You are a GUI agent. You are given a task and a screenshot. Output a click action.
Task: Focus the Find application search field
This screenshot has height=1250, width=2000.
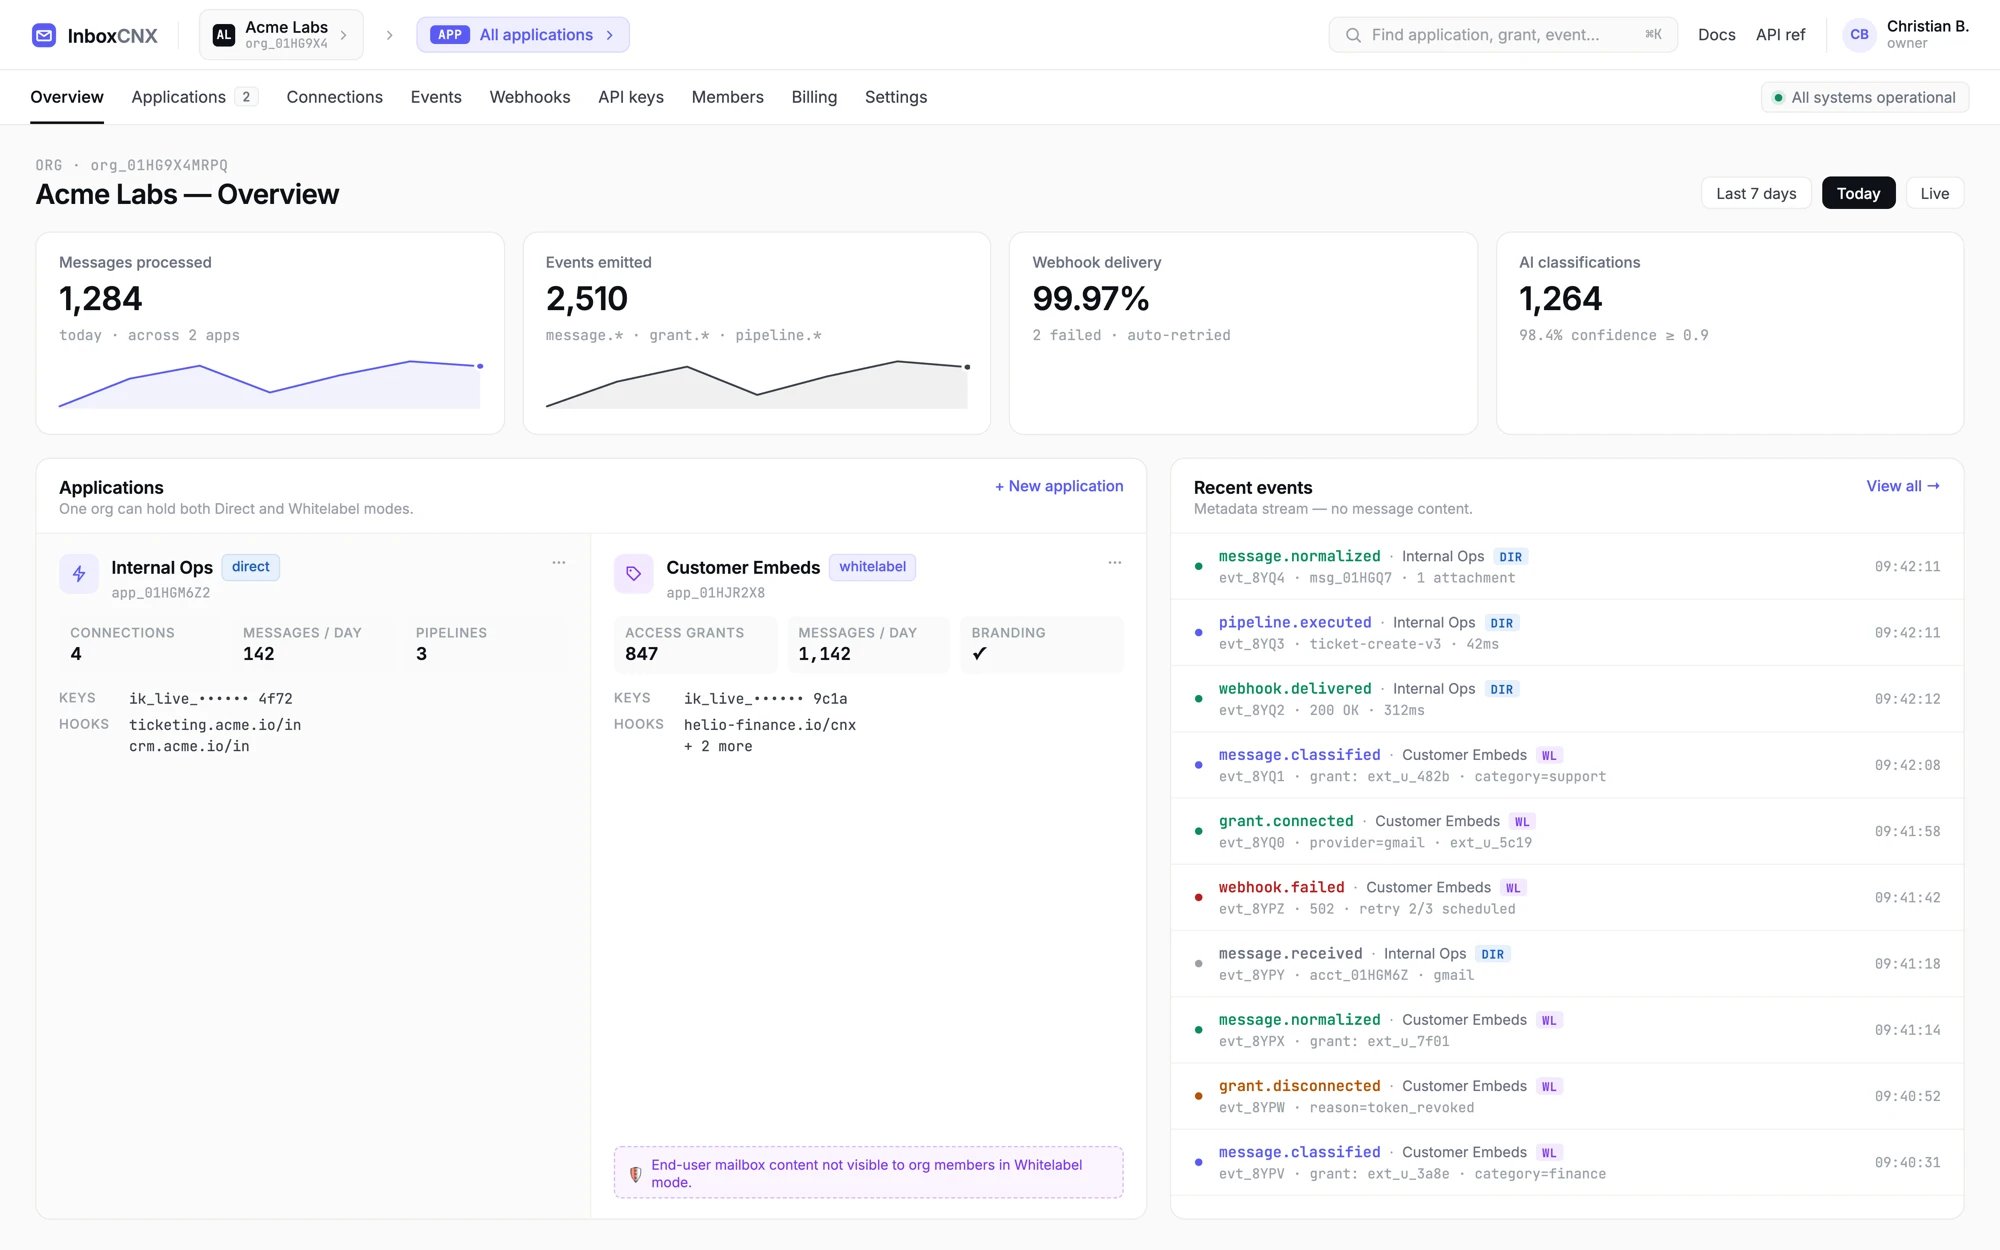click(1503, 35)
